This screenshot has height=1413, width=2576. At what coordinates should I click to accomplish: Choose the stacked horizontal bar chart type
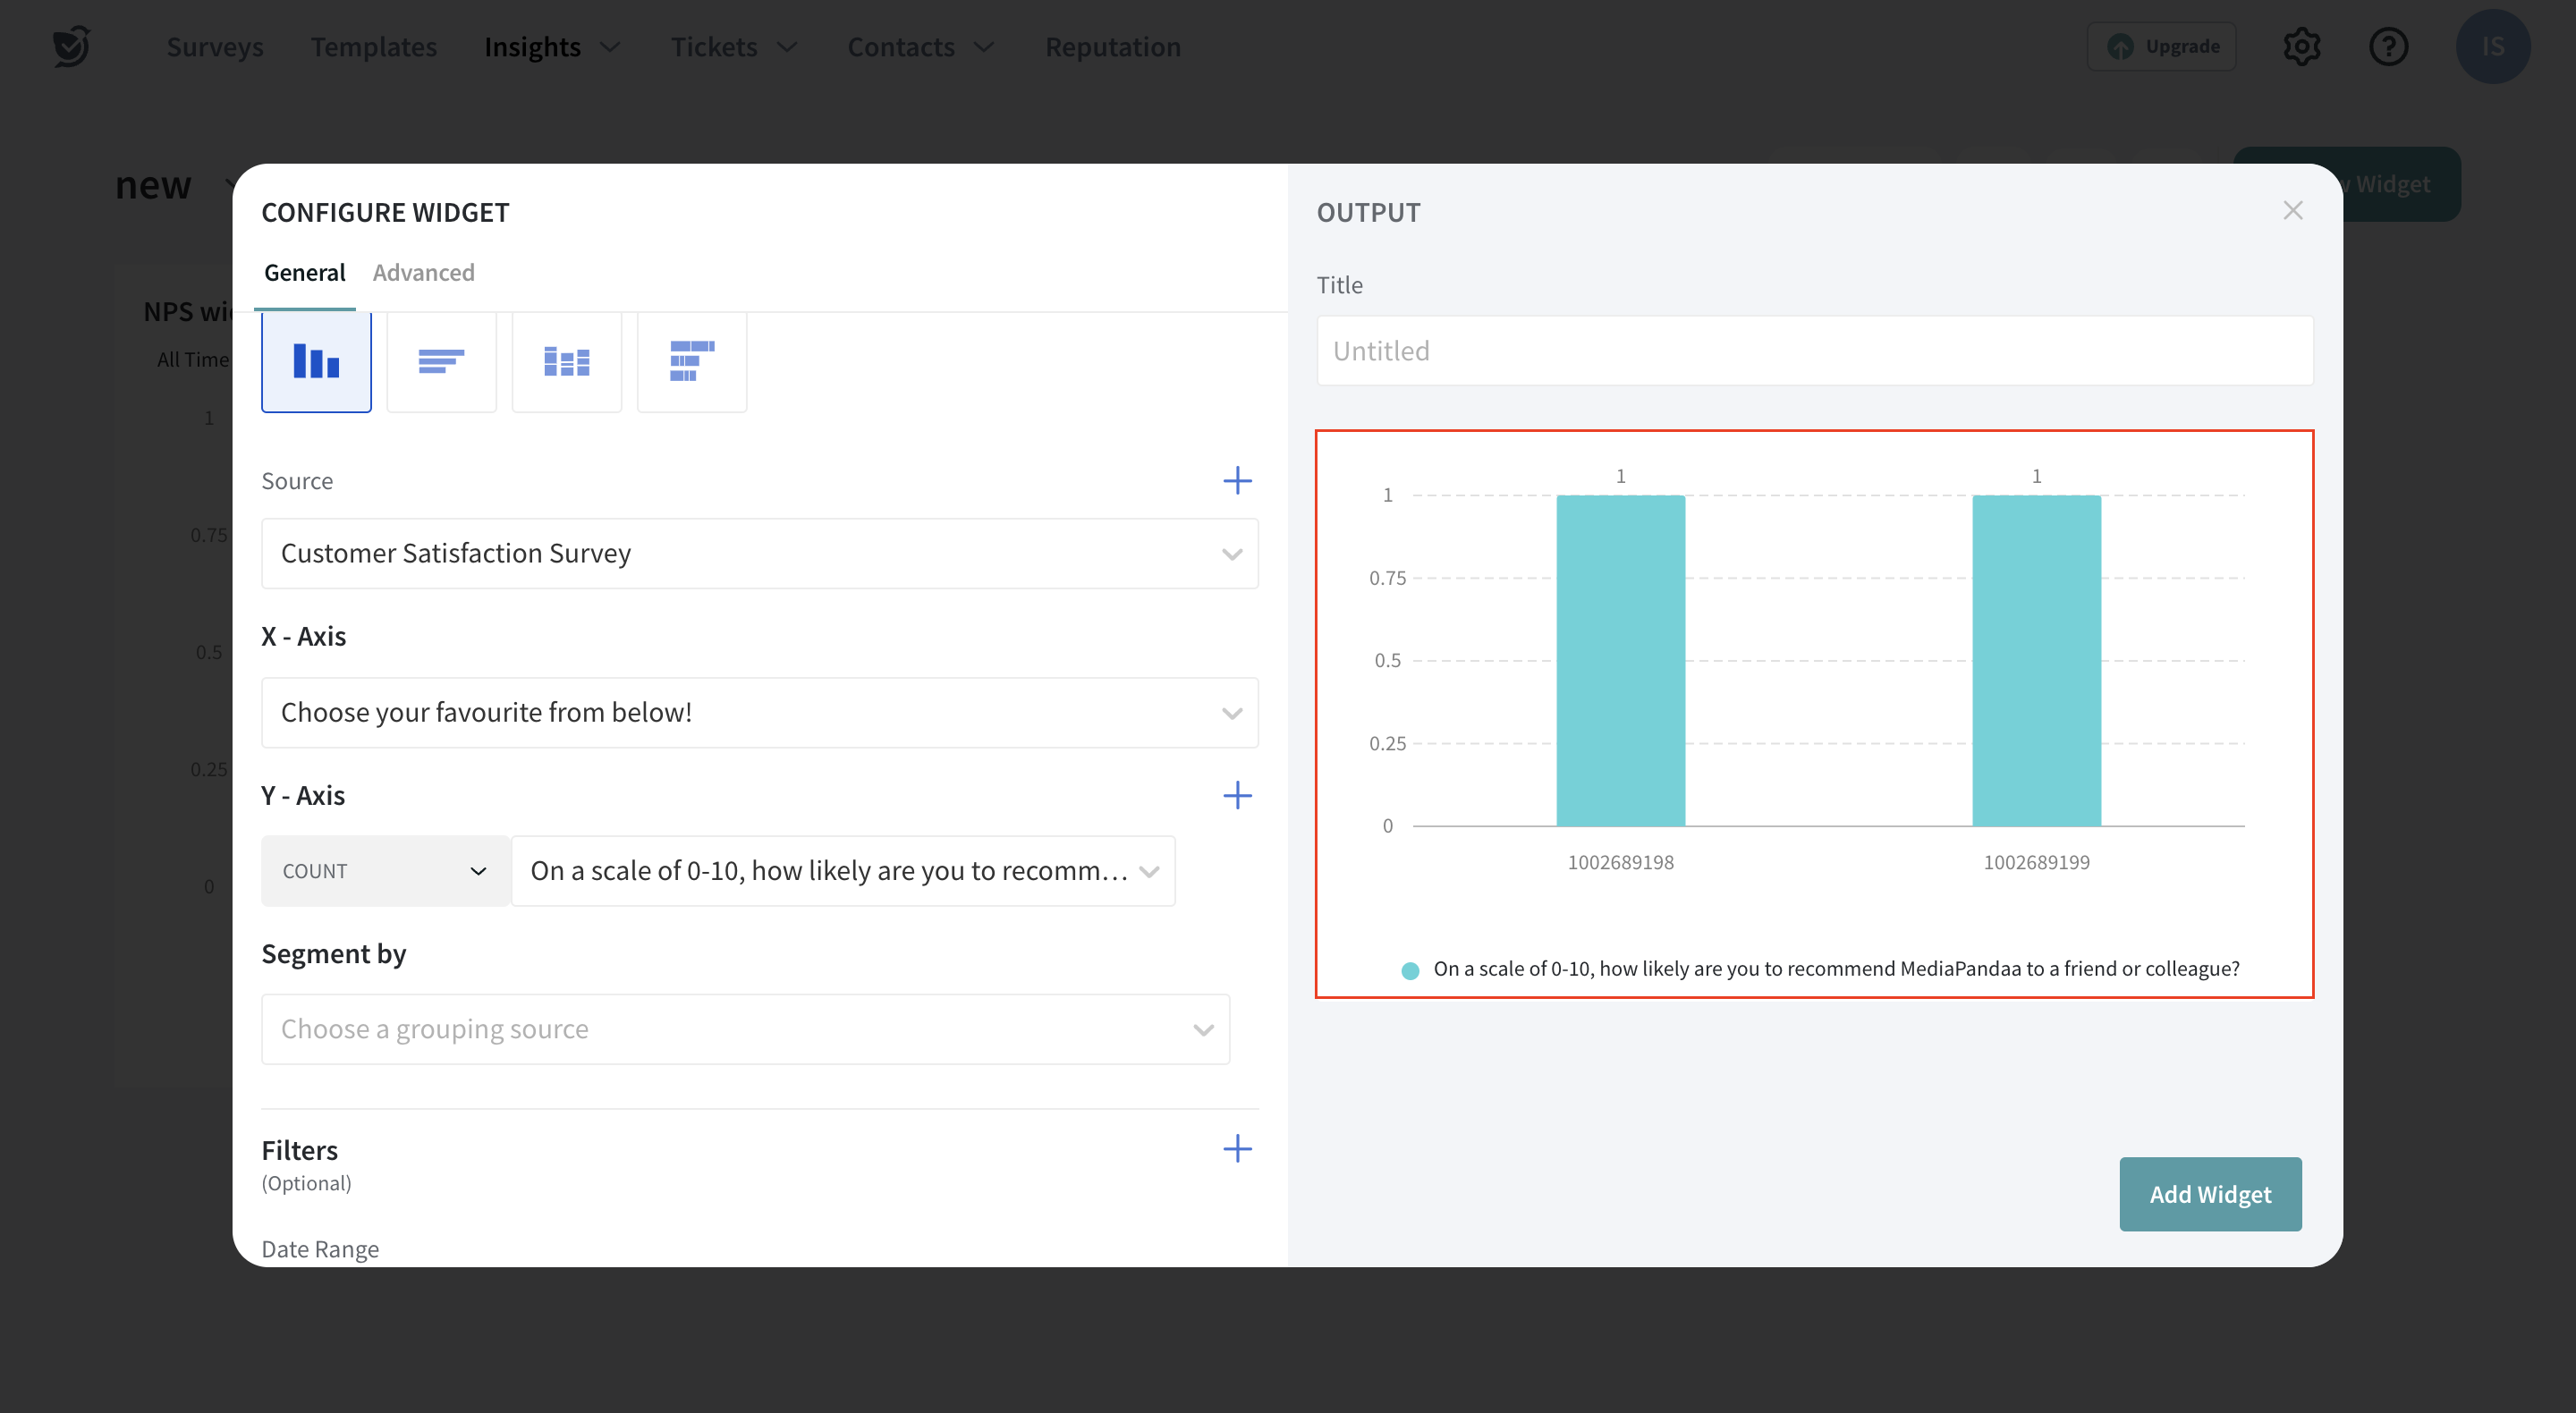[x=691, y=361]
